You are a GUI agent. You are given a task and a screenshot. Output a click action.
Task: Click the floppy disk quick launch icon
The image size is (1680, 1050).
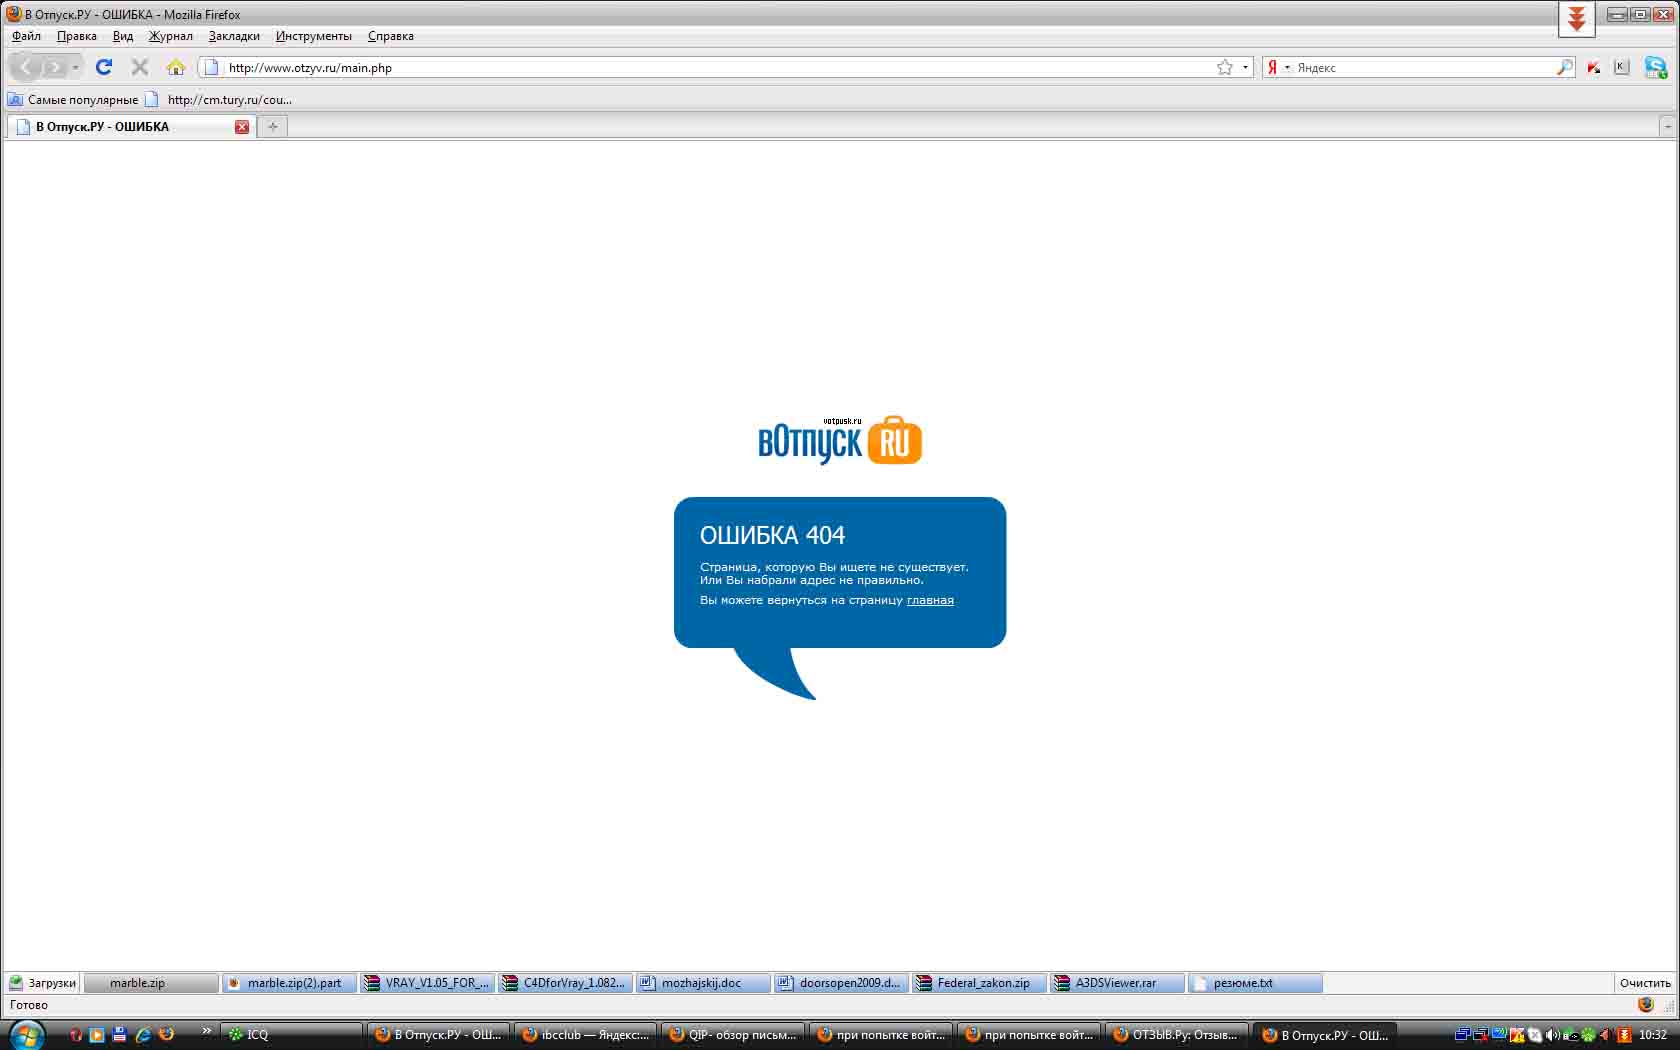click(x=120, y=1035)
